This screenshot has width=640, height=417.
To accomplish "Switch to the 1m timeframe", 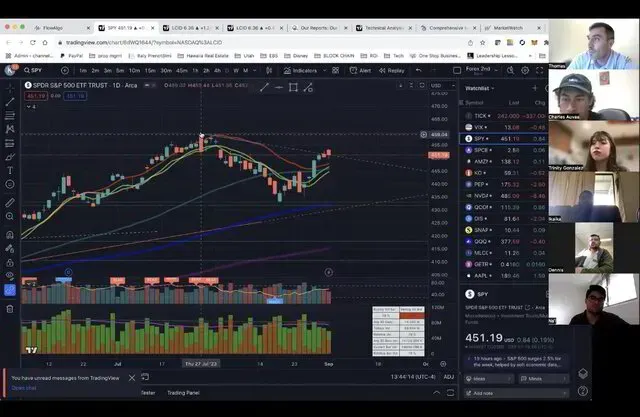I will [83, 71].
